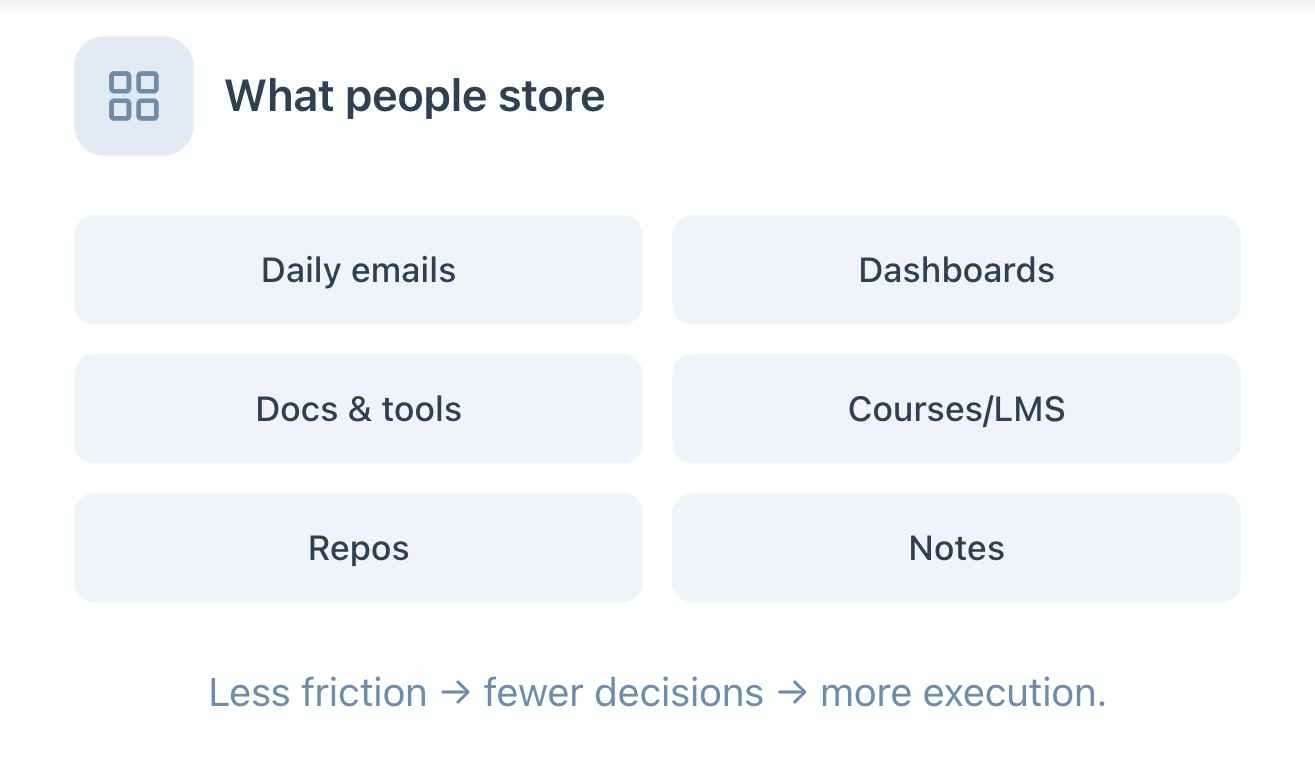
Task: Select the Daily emails tile
Action: tap(358, 270)
